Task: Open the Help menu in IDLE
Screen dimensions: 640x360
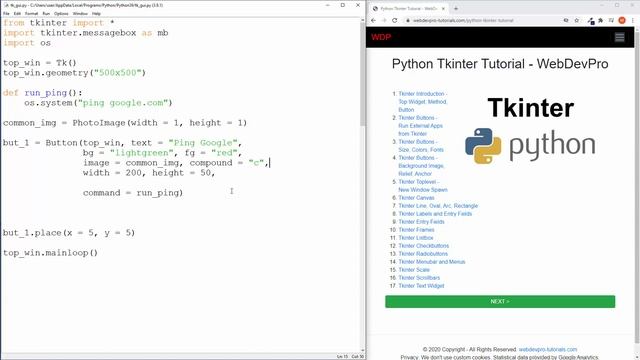Action: (96, 13)
